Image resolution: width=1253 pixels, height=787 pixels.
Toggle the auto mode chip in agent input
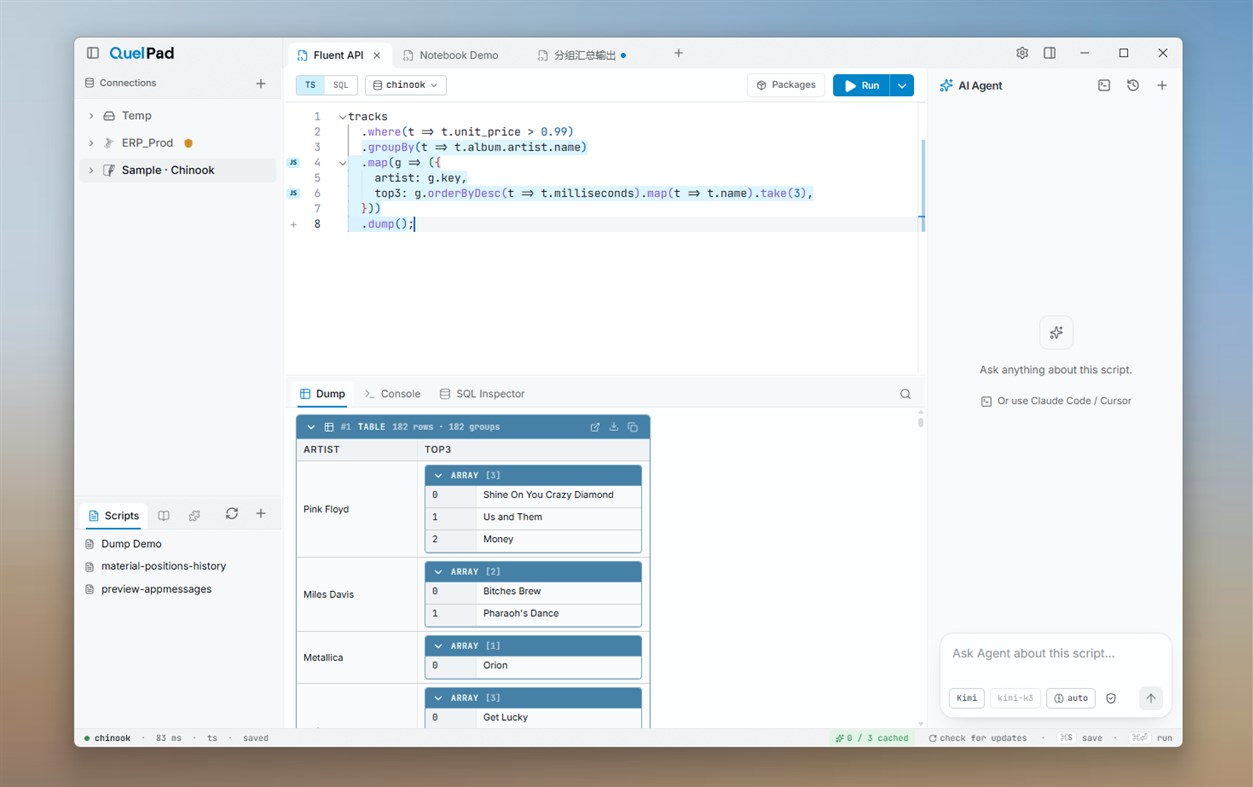1071,698
